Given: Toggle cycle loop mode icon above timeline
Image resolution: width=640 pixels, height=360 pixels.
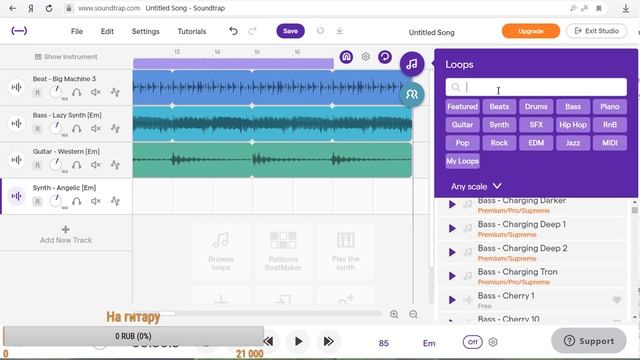Looking at the screenshot, I should [384, 57].
